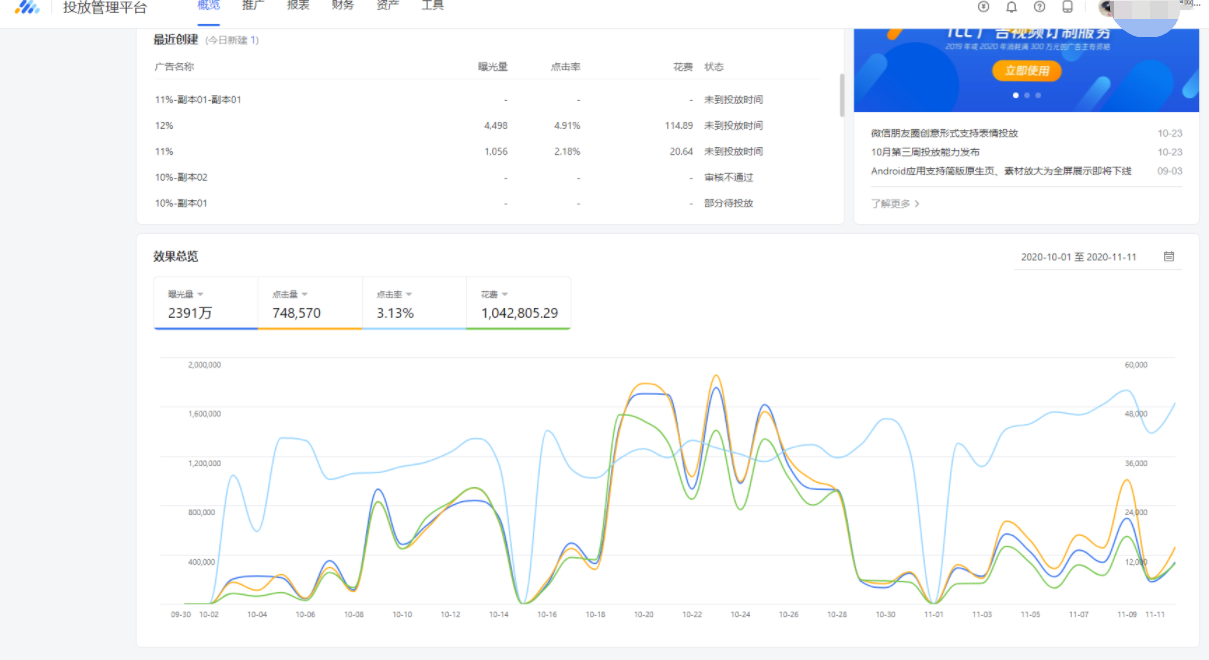The image size is (1209, 660).
Task: Expand the 花费 metric dropdown
Action: pyautogui.click(x=505, y=294)
